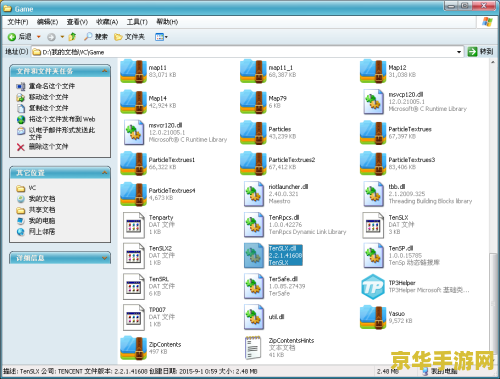Viewport: 500px width, 379px height.
Task: Select the msvcr120.dll file icon
Action: pos(134,132)
